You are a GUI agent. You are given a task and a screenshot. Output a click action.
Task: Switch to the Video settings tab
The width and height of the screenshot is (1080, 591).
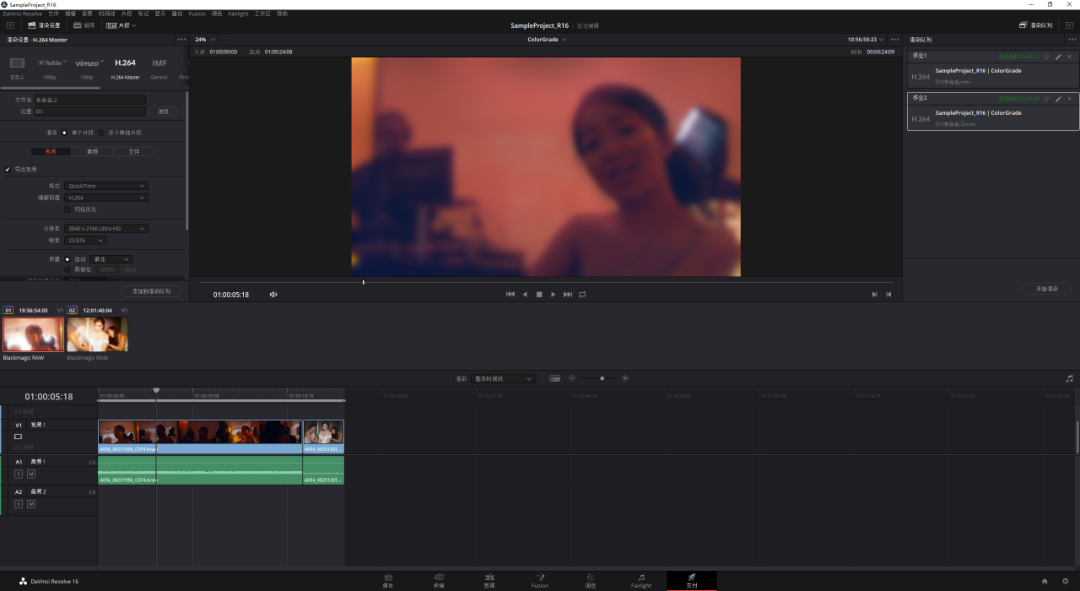50,152
